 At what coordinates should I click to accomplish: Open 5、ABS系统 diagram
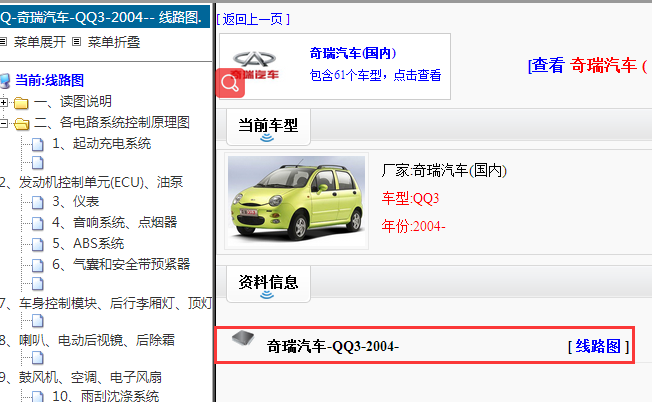88,243
